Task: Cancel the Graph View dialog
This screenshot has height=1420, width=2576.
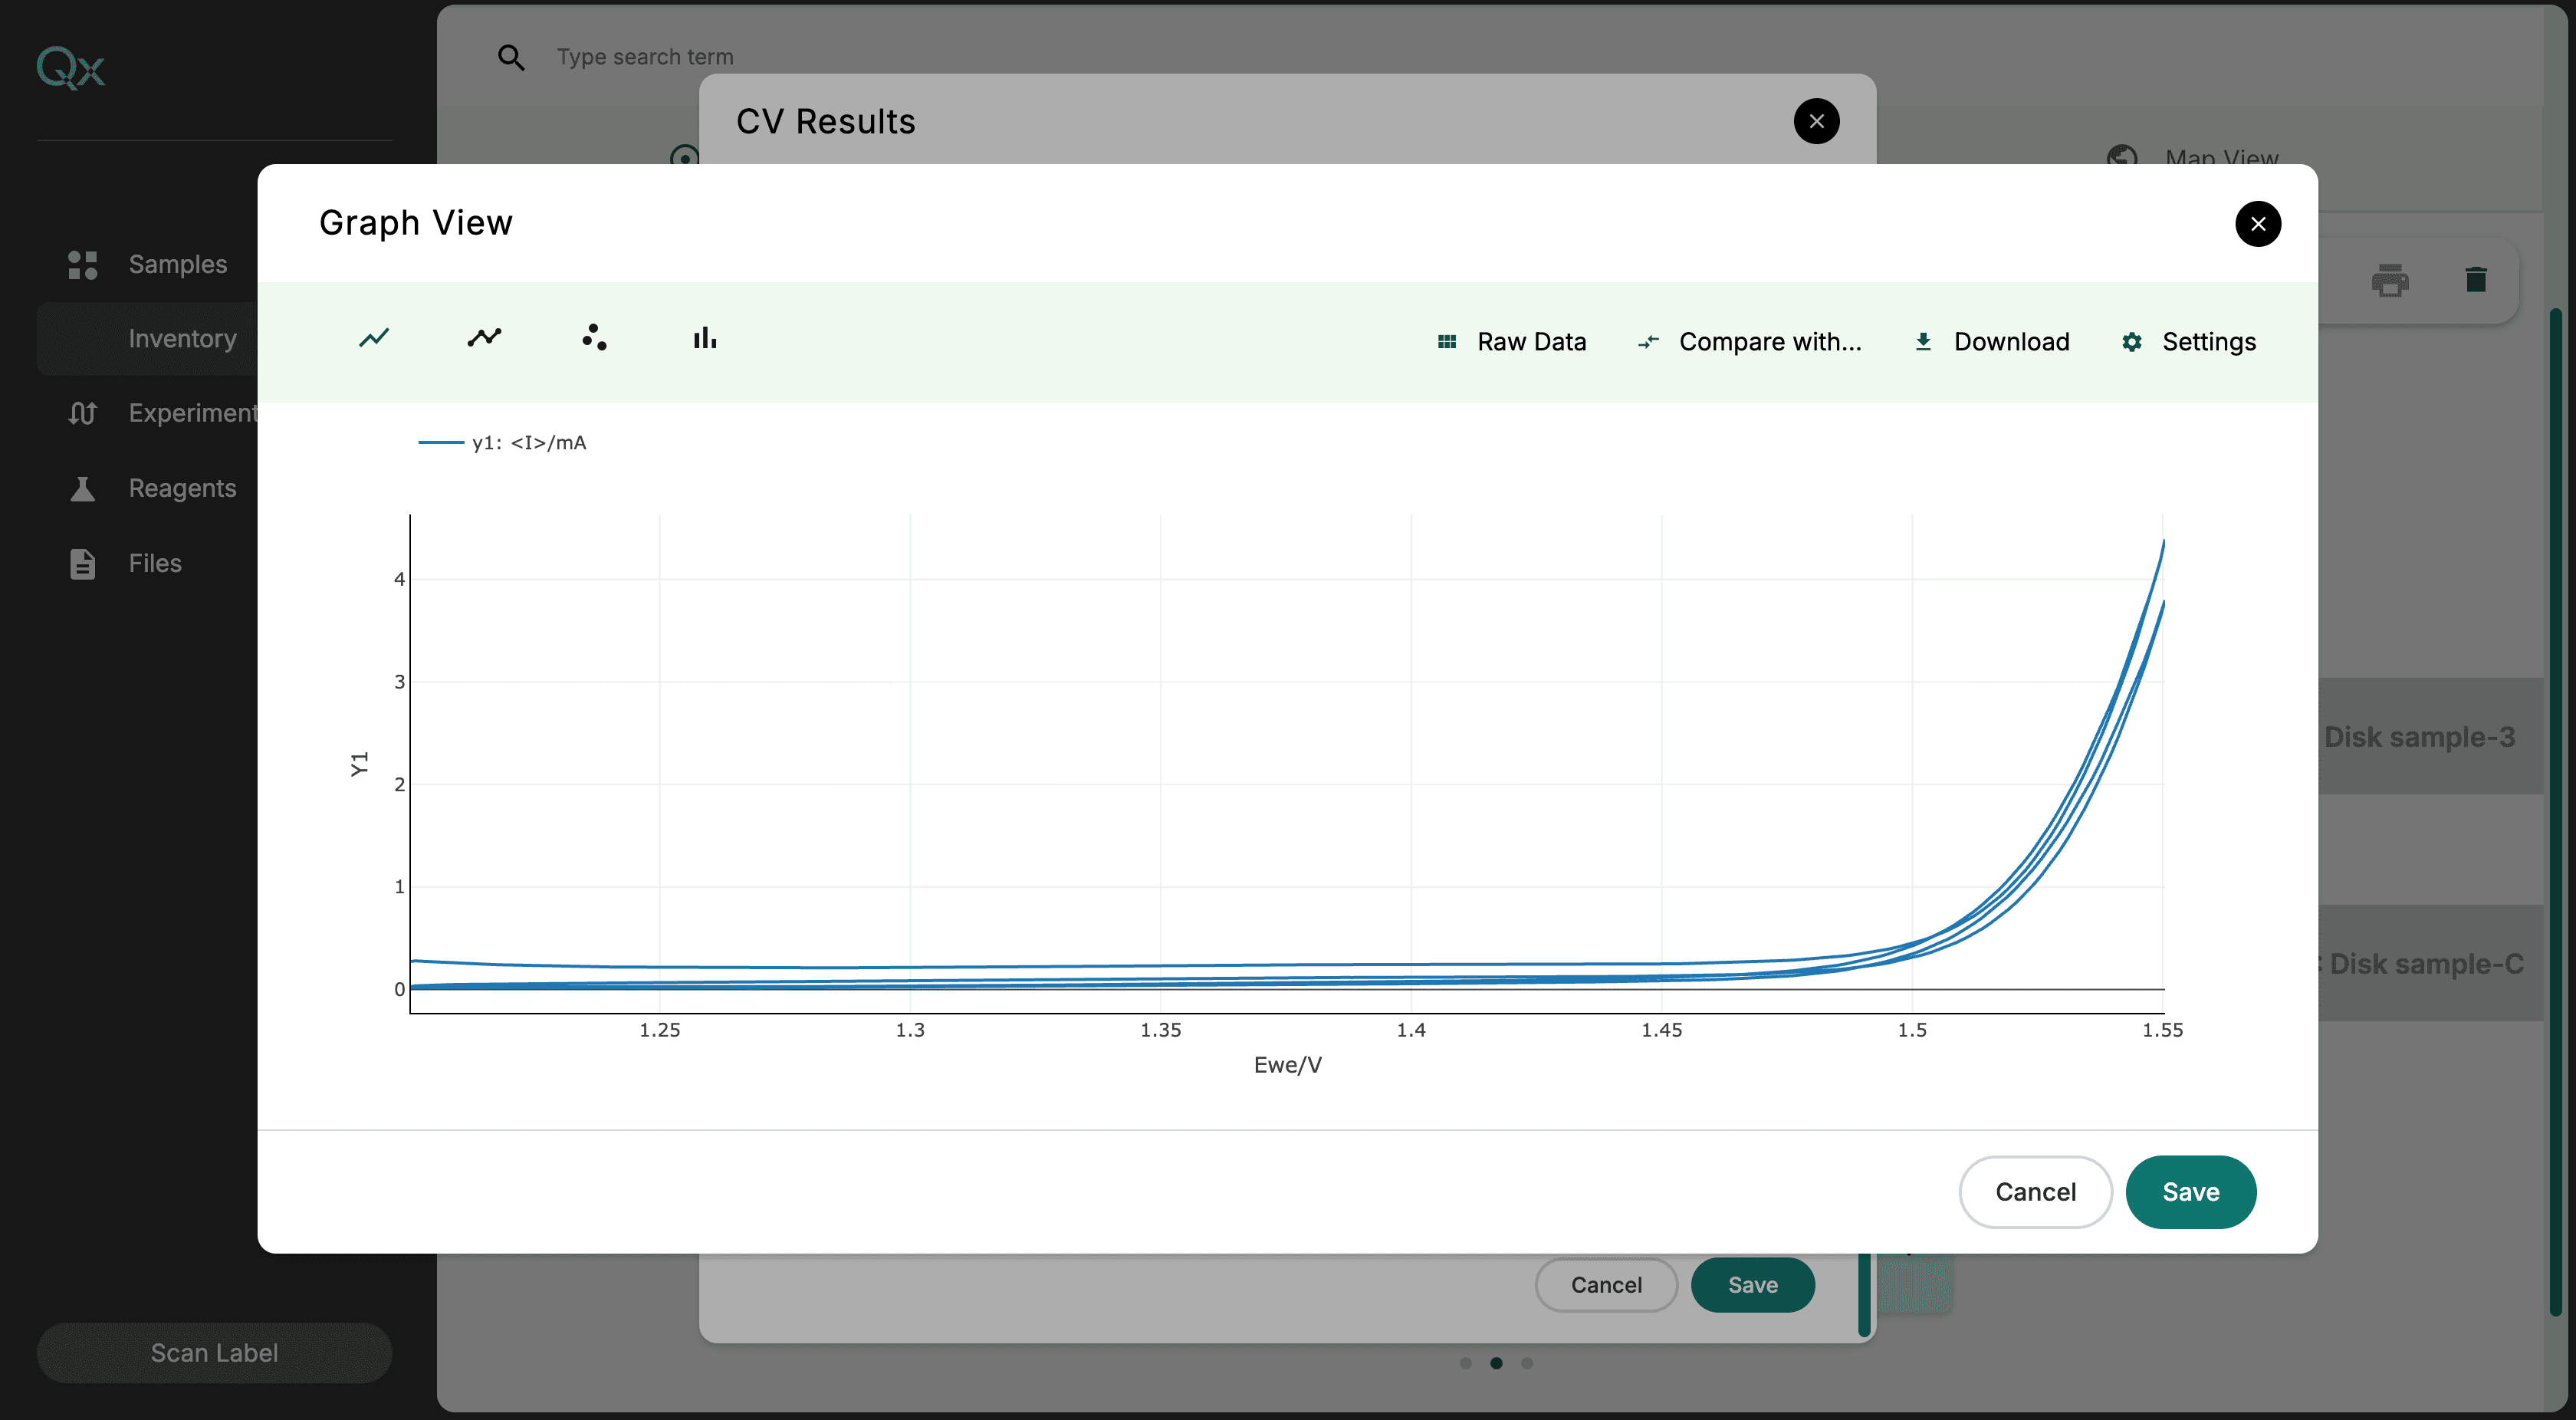Action: point(2035,1192)
